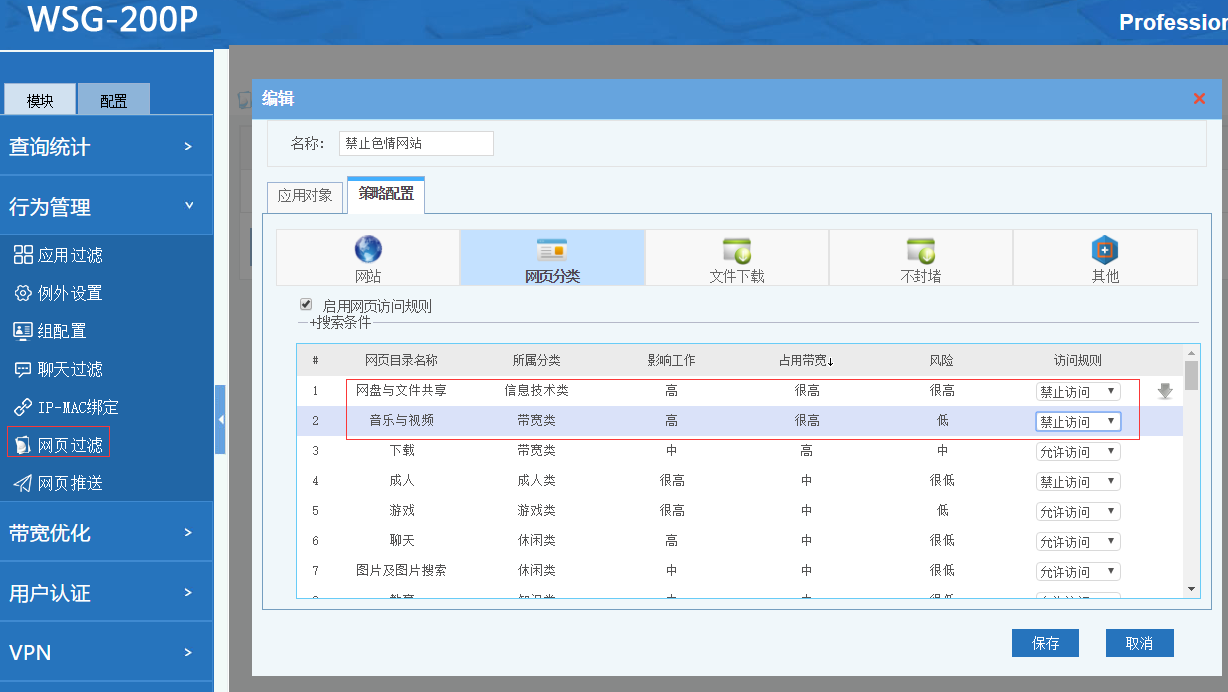Click the gray down arrow in row 1

(1165, 391)
